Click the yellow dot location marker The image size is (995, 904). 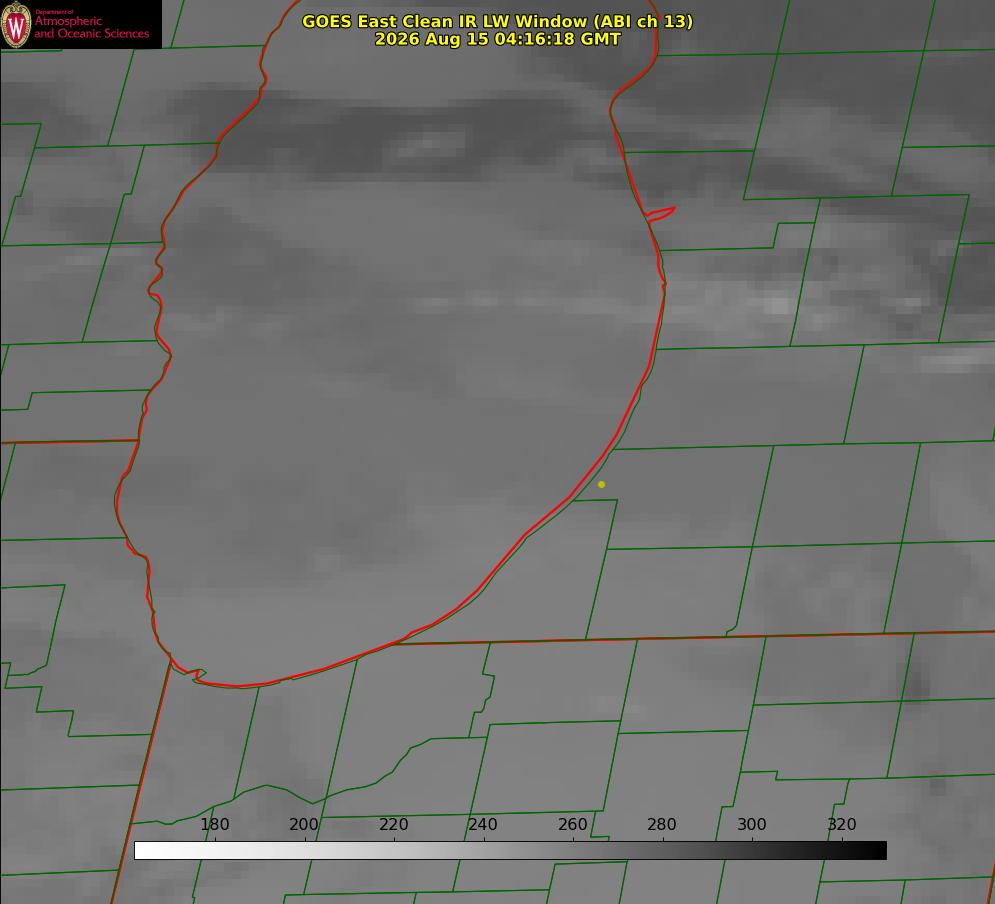click(601, 484)
